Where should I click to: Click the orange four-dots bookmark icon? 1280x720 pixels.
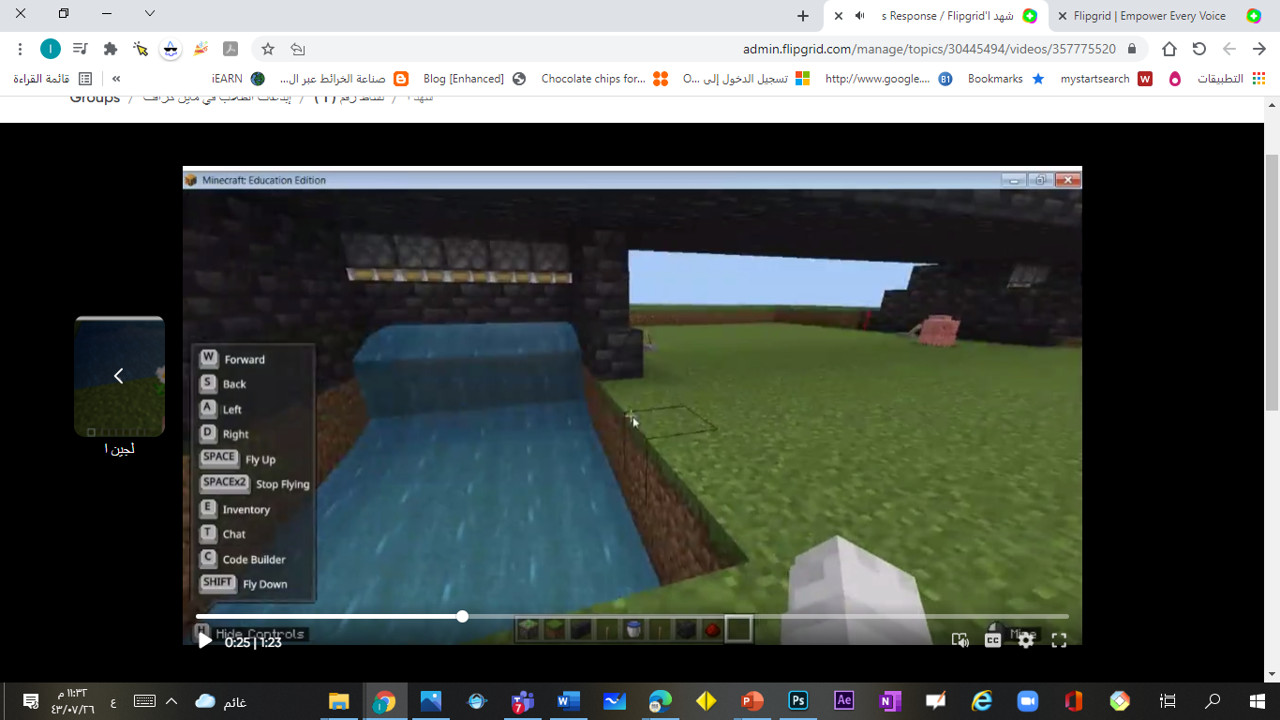point(660,78)
